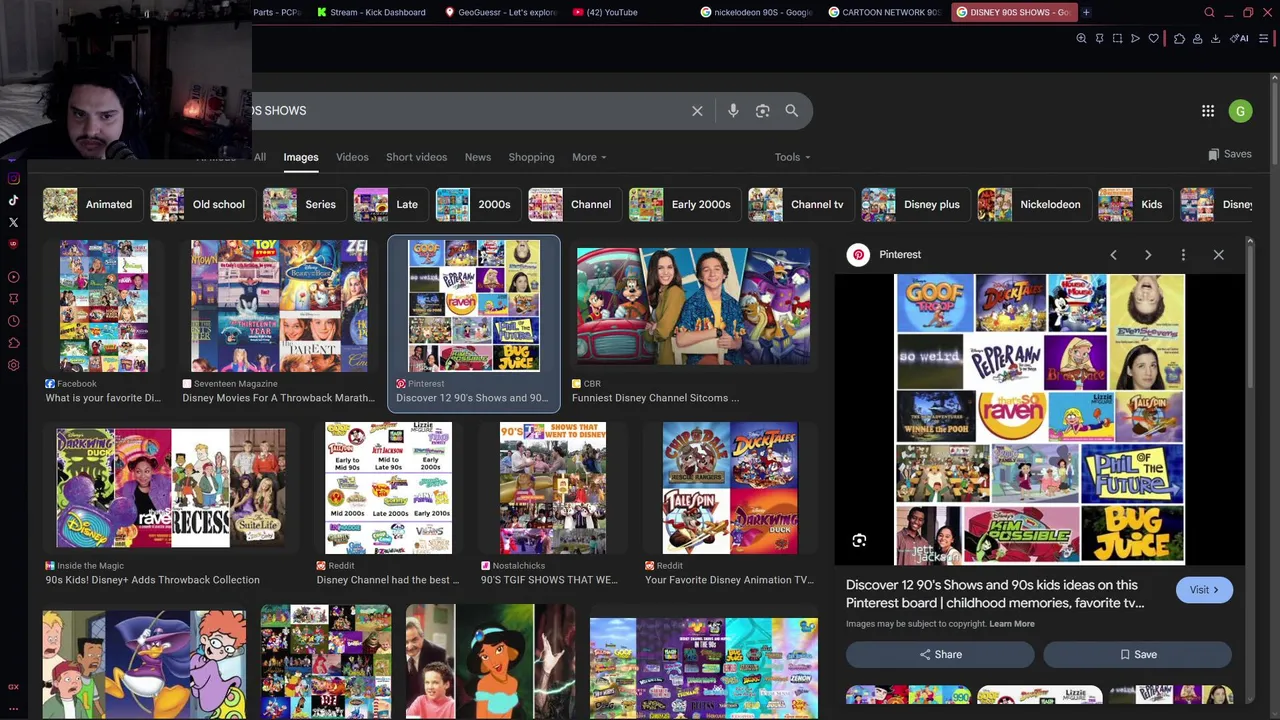Open the sidebar media player icon
1280x720 pixels.
coord(13,277)
